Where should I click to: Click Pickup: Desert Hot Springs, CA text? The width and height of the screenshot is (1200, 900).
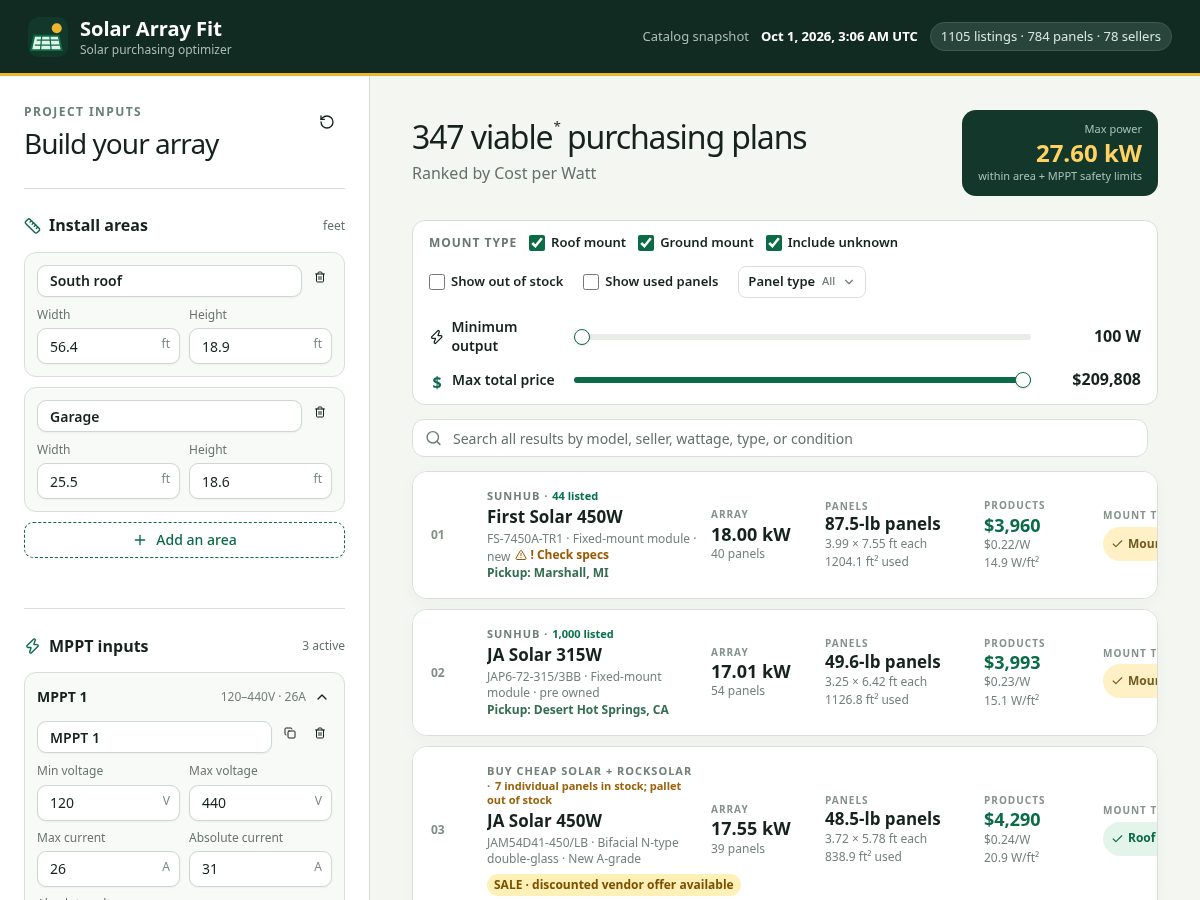[578, 710]
